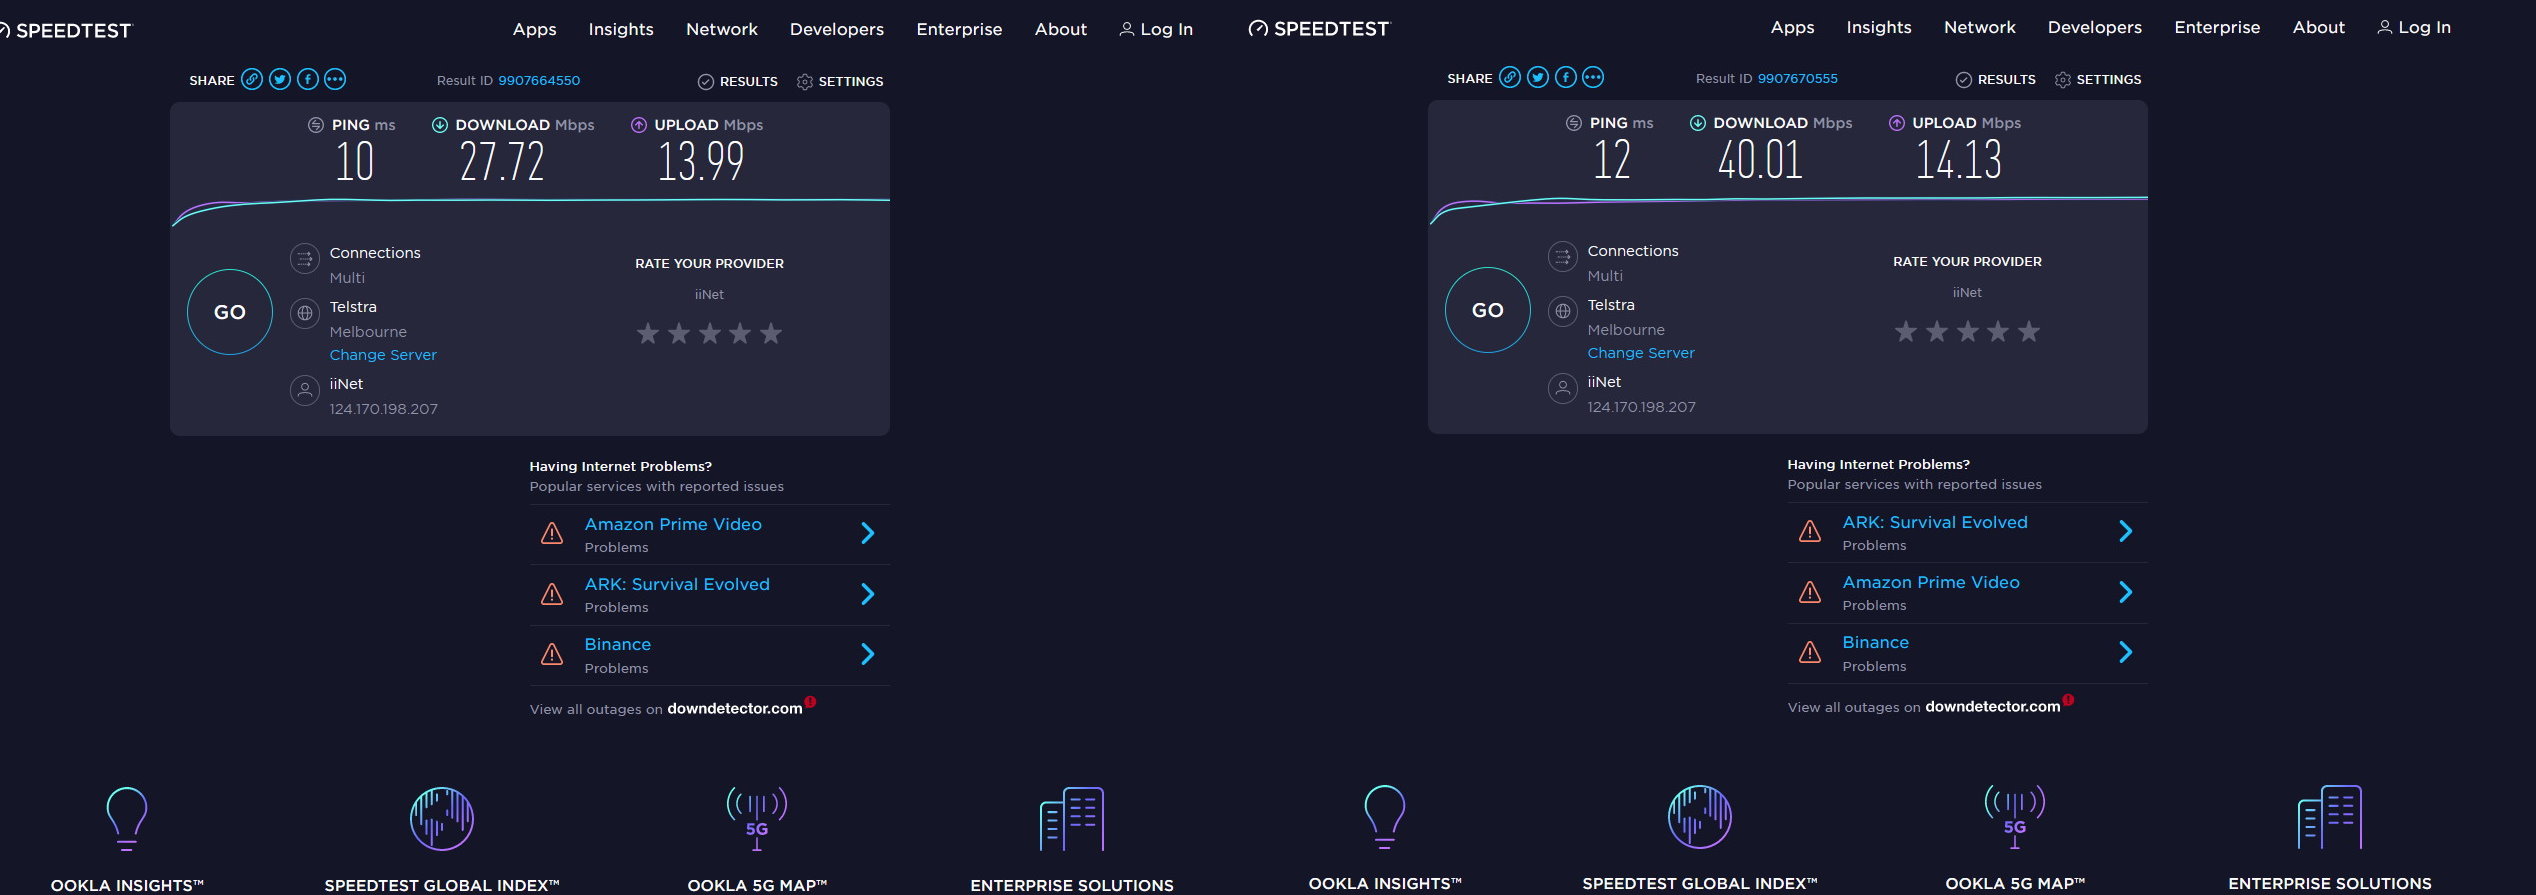
Task: Click Change Server link in left window
Action: click(x=383, y=355)
